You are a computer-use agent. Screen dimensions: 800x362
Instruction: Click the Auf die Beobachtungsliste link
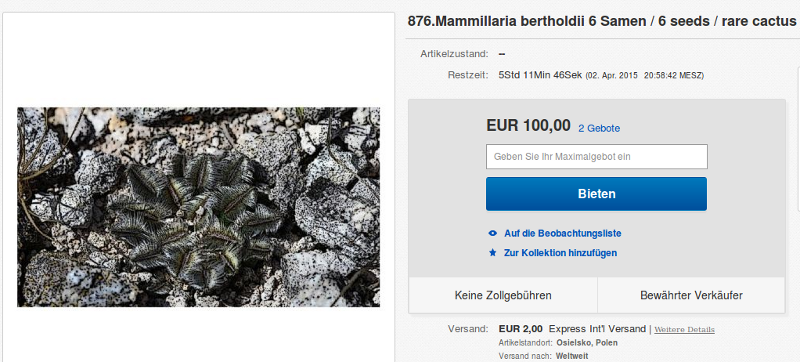point(562,234)
